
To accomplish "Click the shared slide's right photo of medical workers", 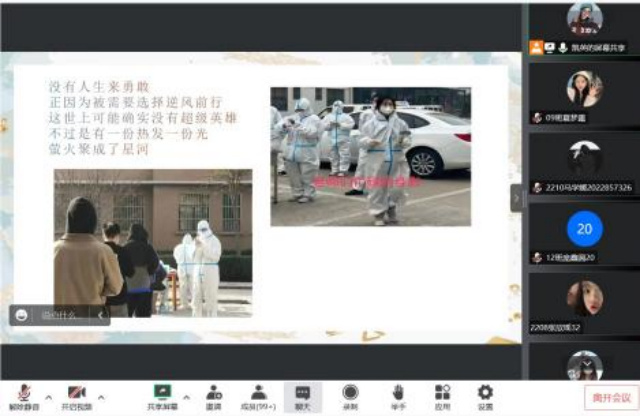I will (x=371, y=156).
